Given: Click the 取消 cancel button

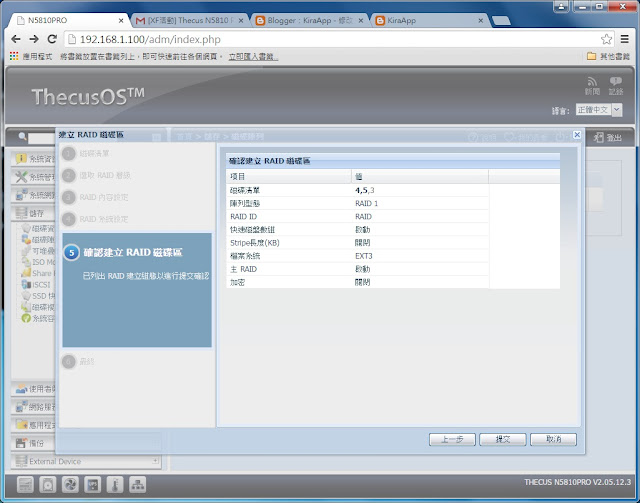Looking at the screenshot, I should [553, 439].
